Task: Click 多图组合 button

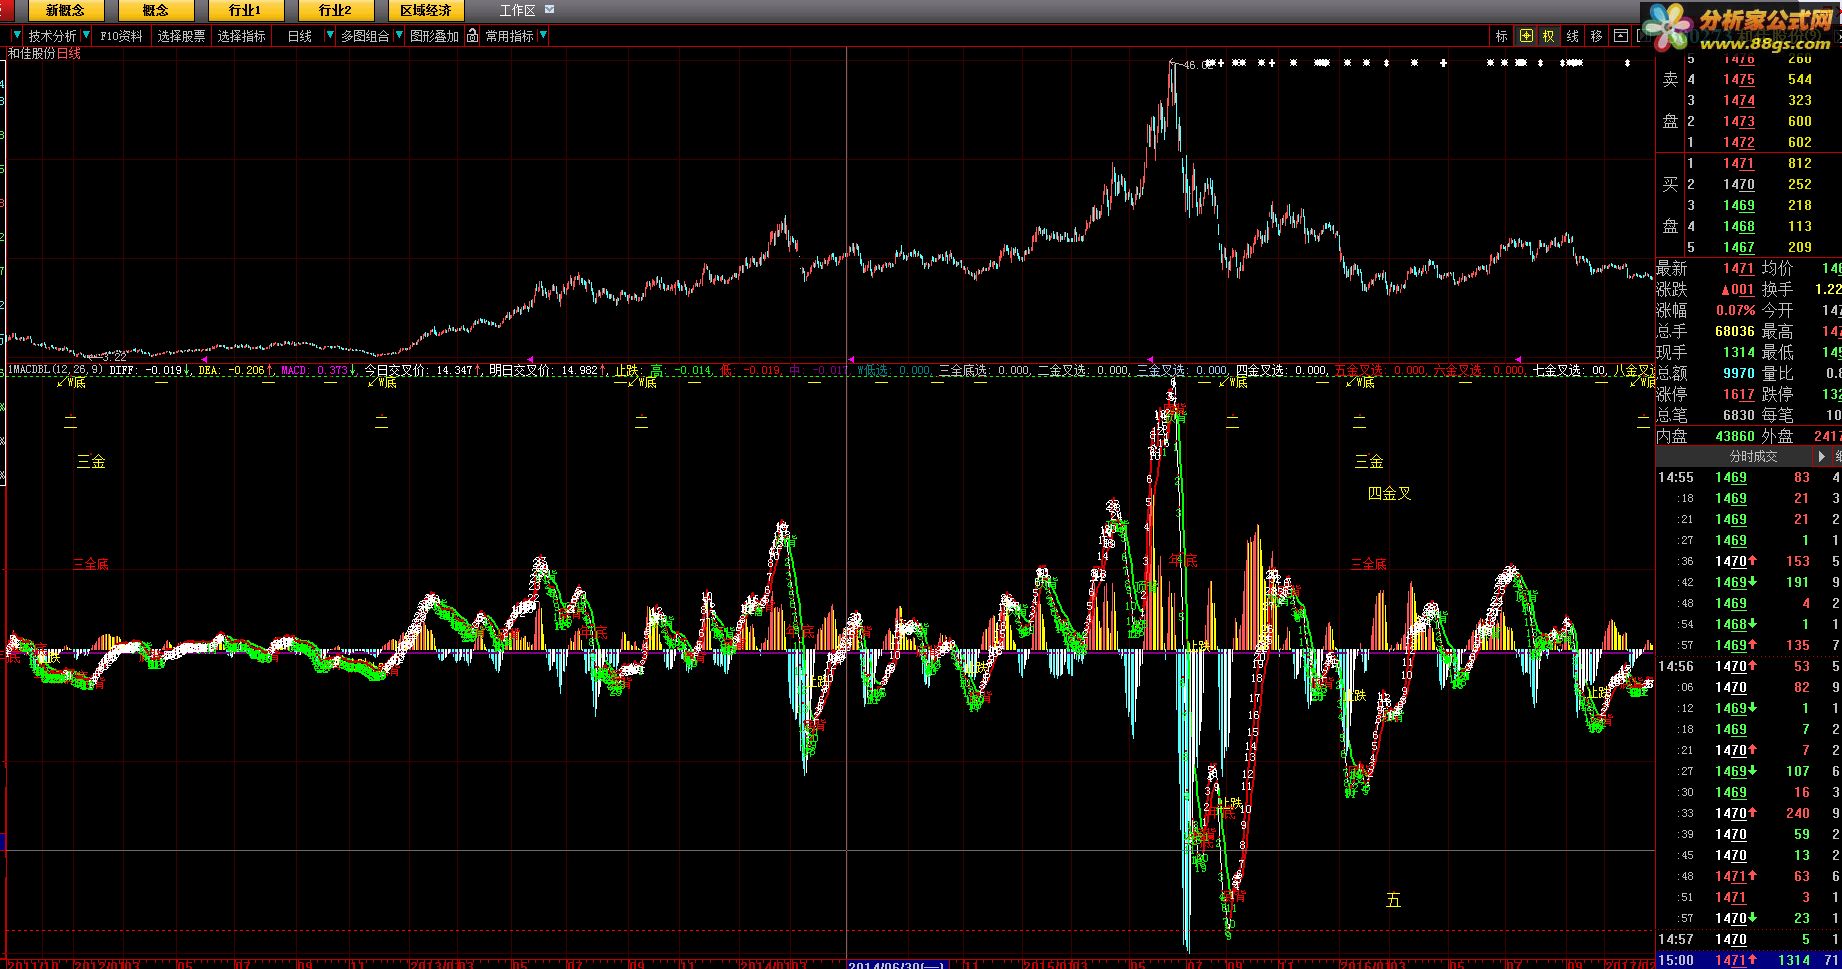Action: [365, 36]
